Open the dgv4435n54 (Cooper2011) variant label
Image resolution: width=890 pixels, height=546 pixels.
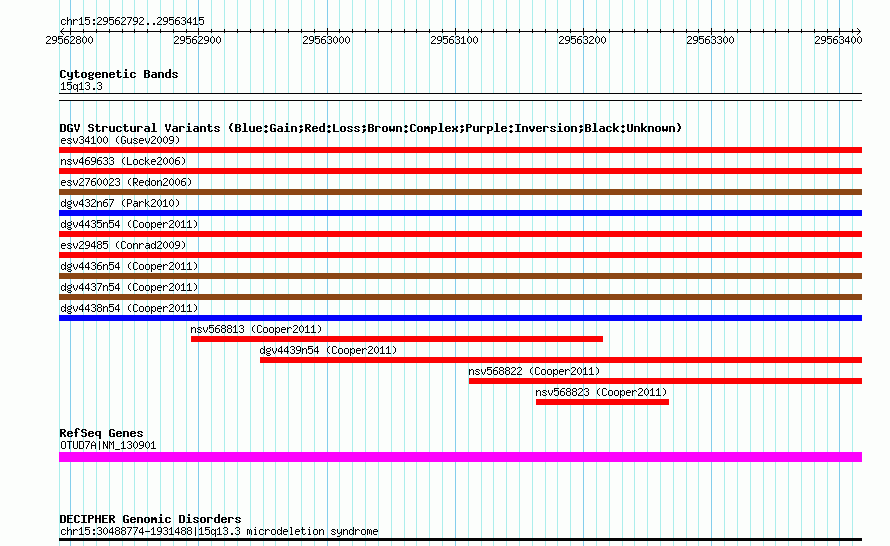129,224
